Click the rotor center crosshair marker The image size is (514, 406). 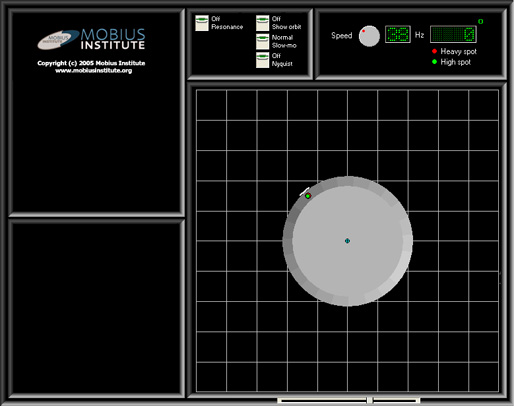pyautogui.click(x=347, y=241)
